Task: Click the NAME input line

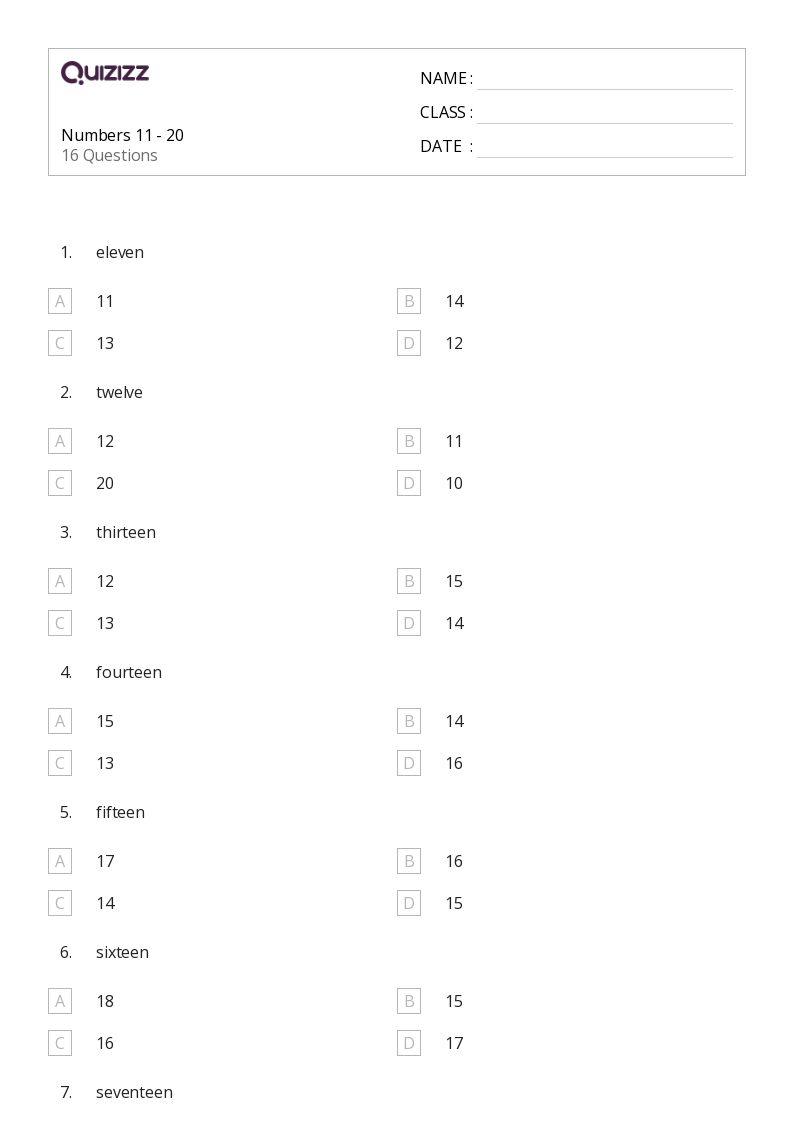Action: [604, 79]
